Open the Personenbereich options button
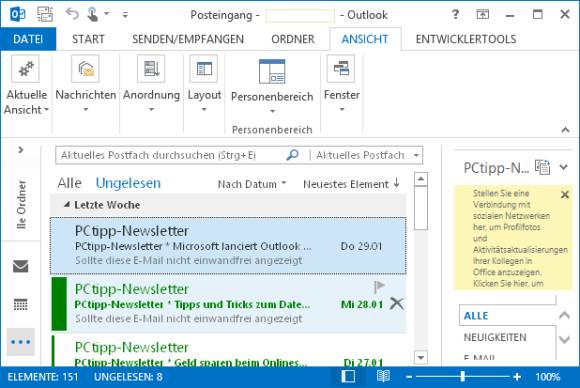580x388 pixels. coord(272,87)
